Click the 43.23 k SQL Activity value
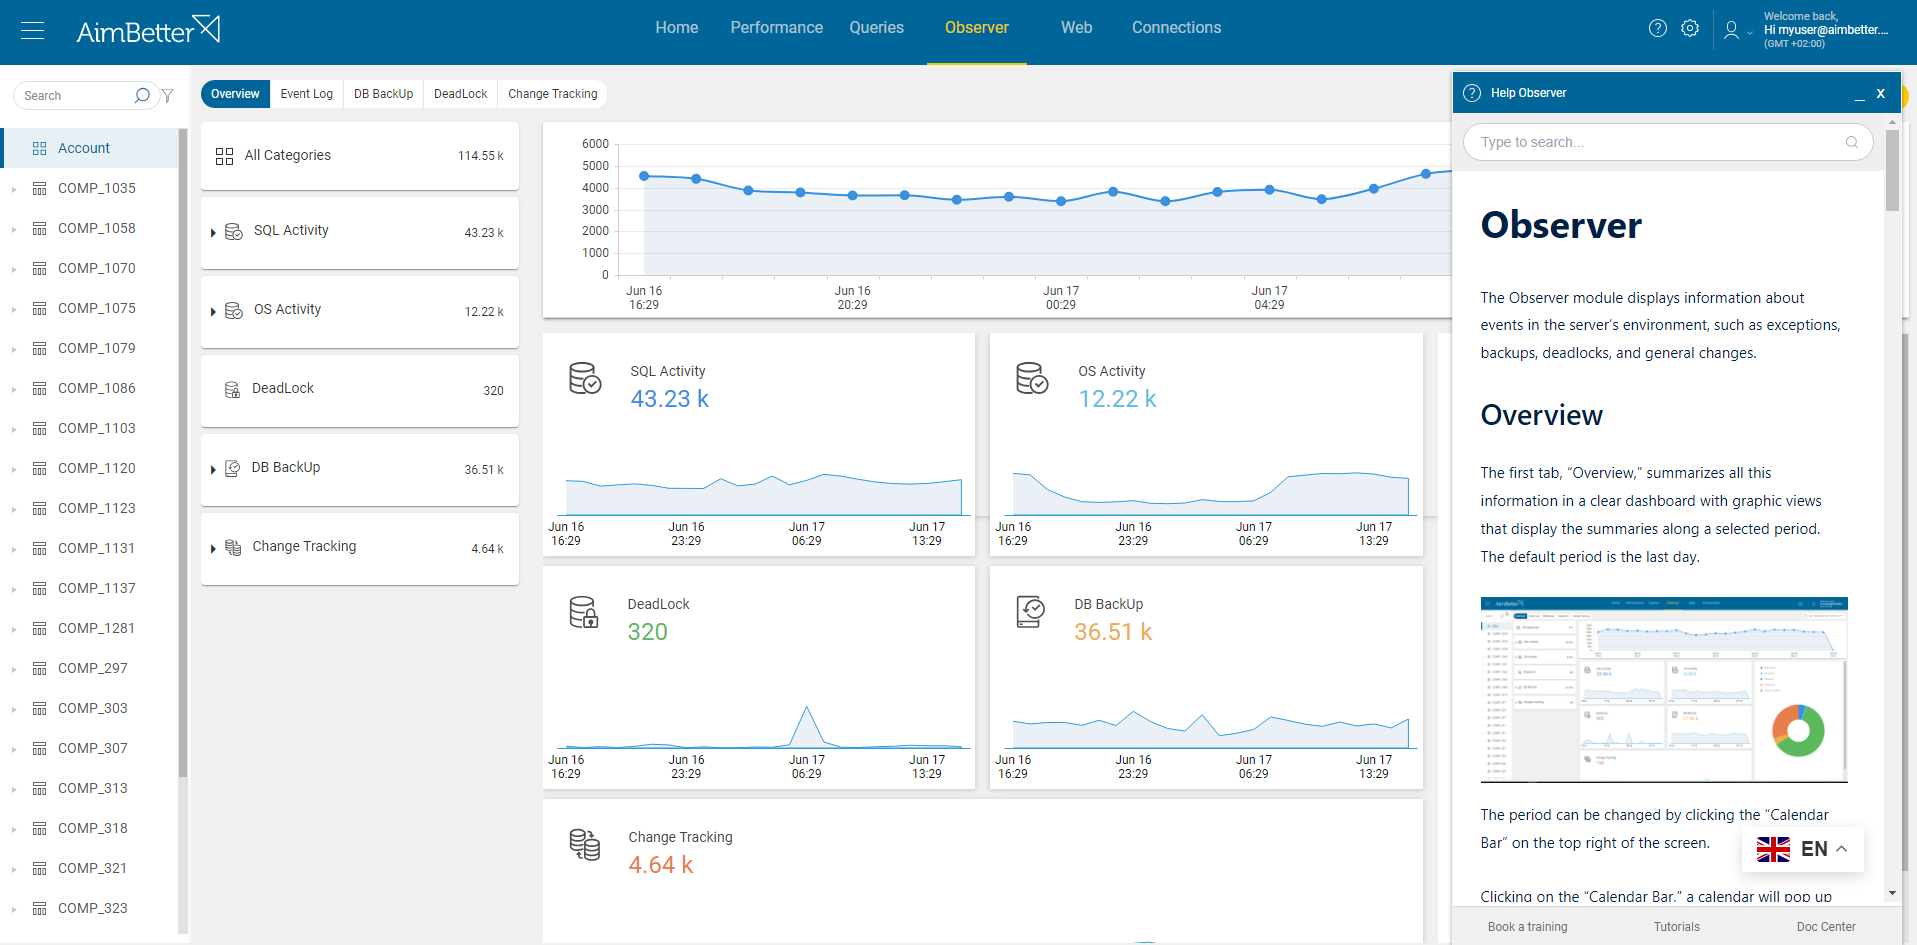1917x945 pixels. [x=670, y=399]
